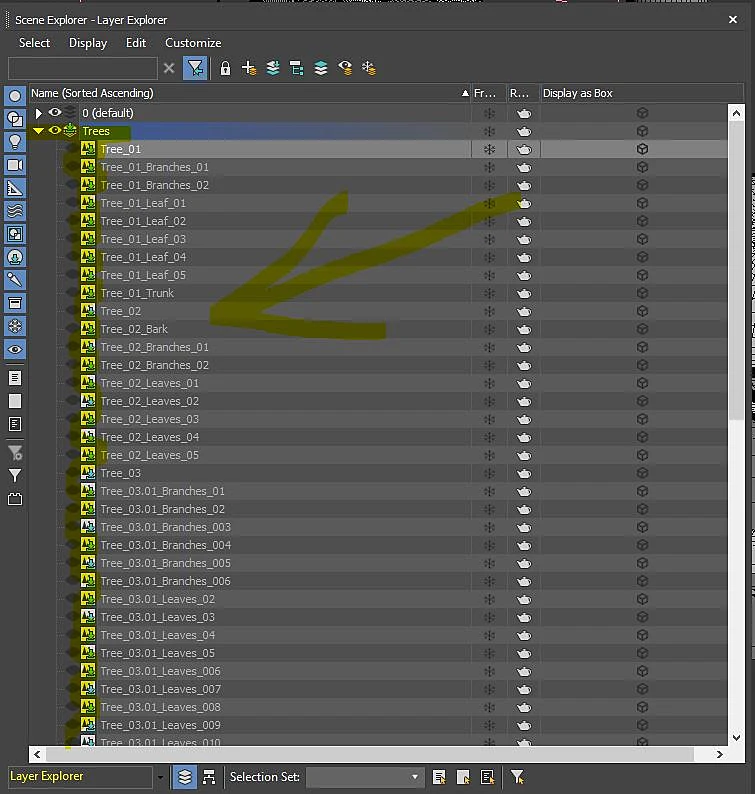Toggle visibility eye of 0 (default) layer

pyautogui.click(x=55, y=112)
